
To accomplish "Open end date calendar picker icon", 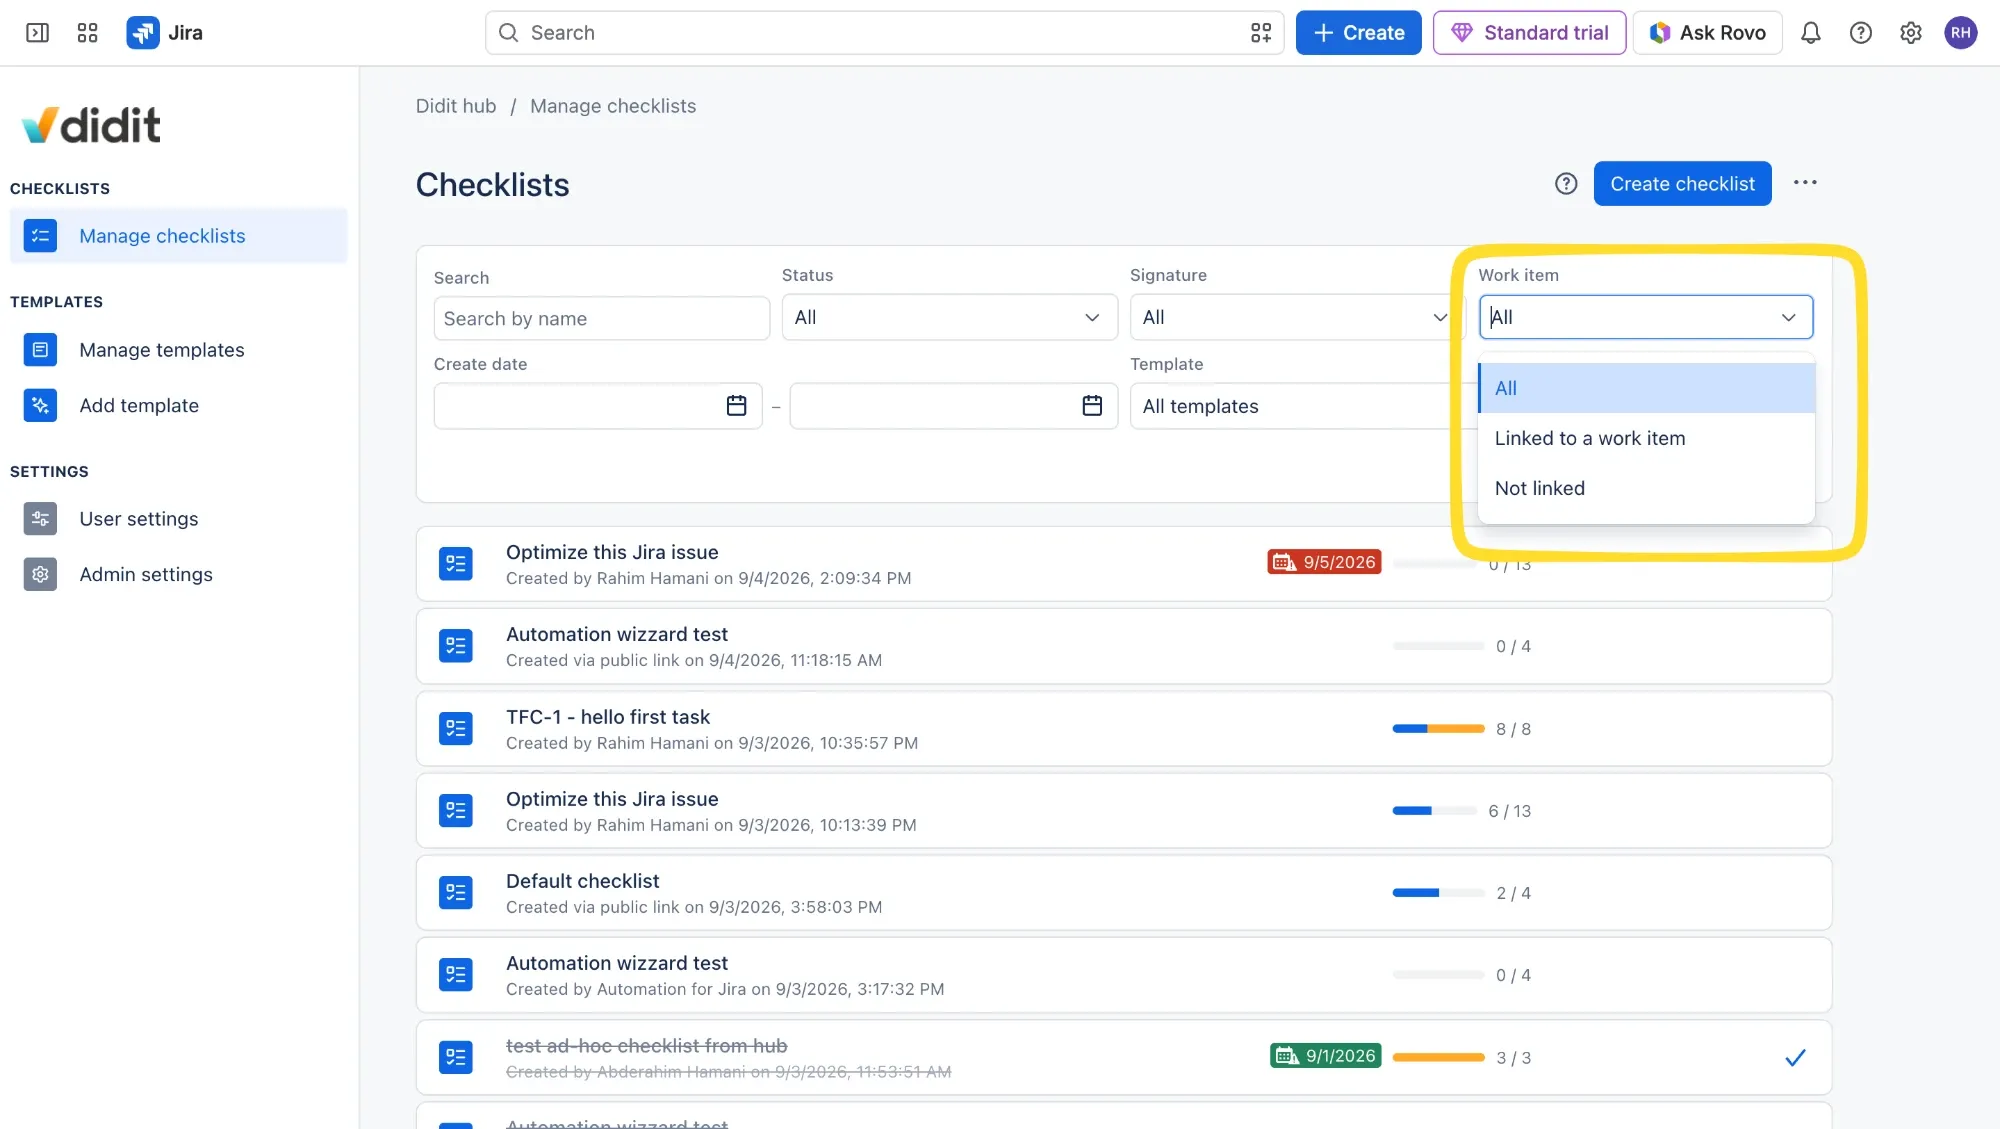I will [1093, 406].
